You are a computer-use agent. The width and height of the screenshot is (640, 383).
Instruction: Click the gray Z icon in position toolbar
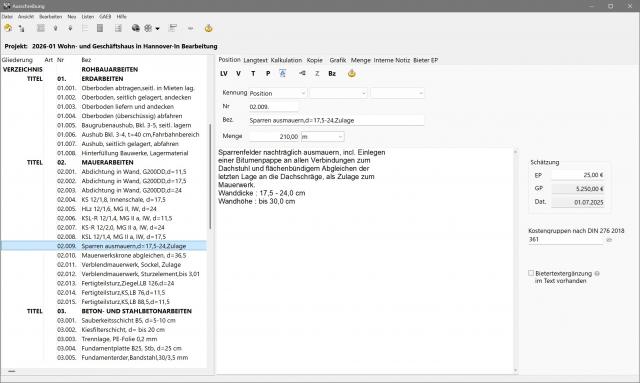pos(317,73)
